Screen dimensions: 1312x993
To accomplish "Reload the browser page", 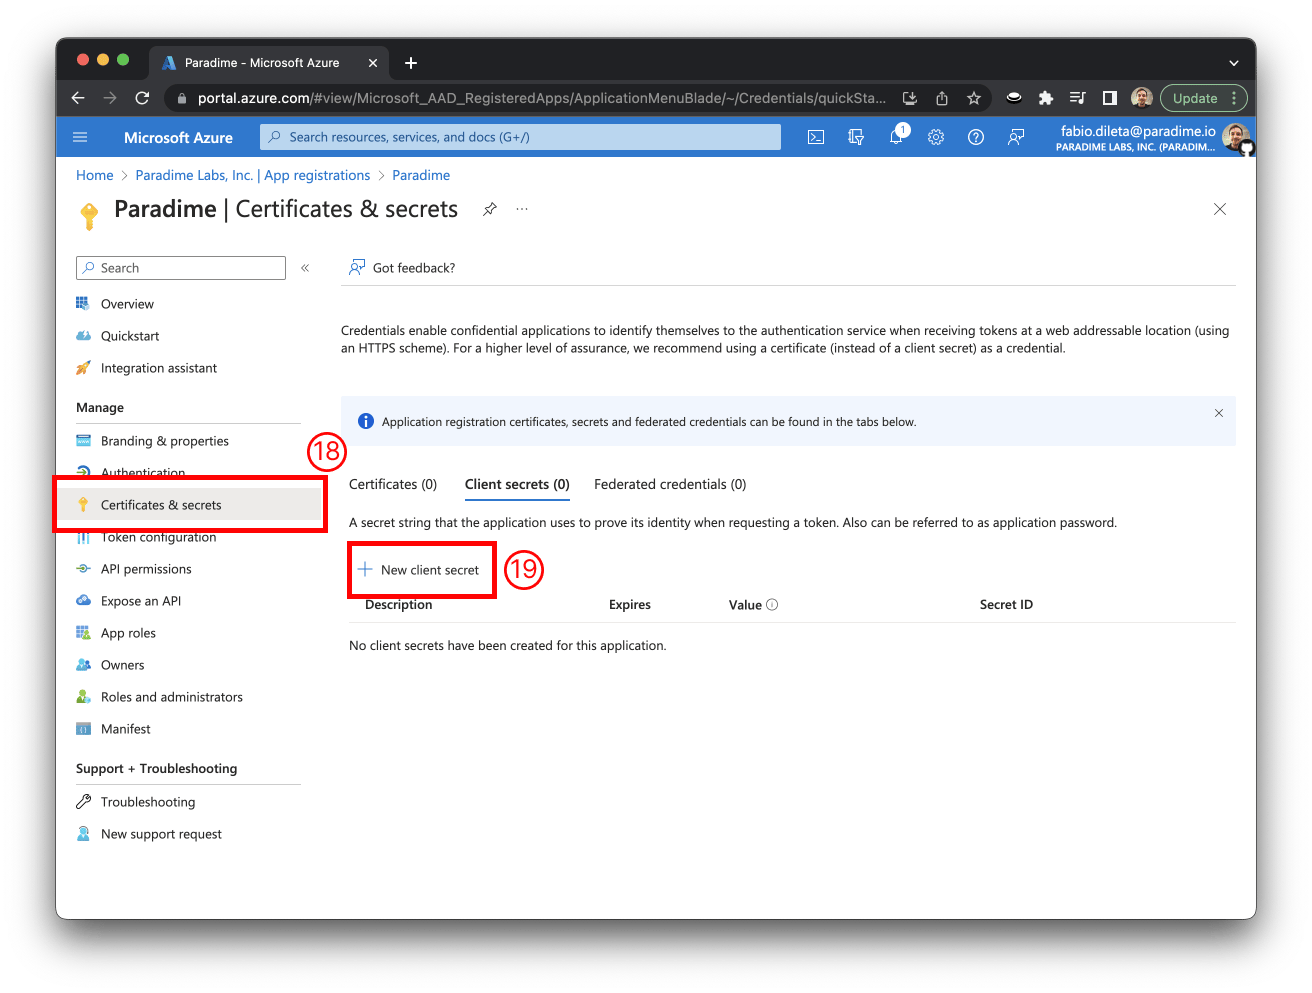I will 142,98.
